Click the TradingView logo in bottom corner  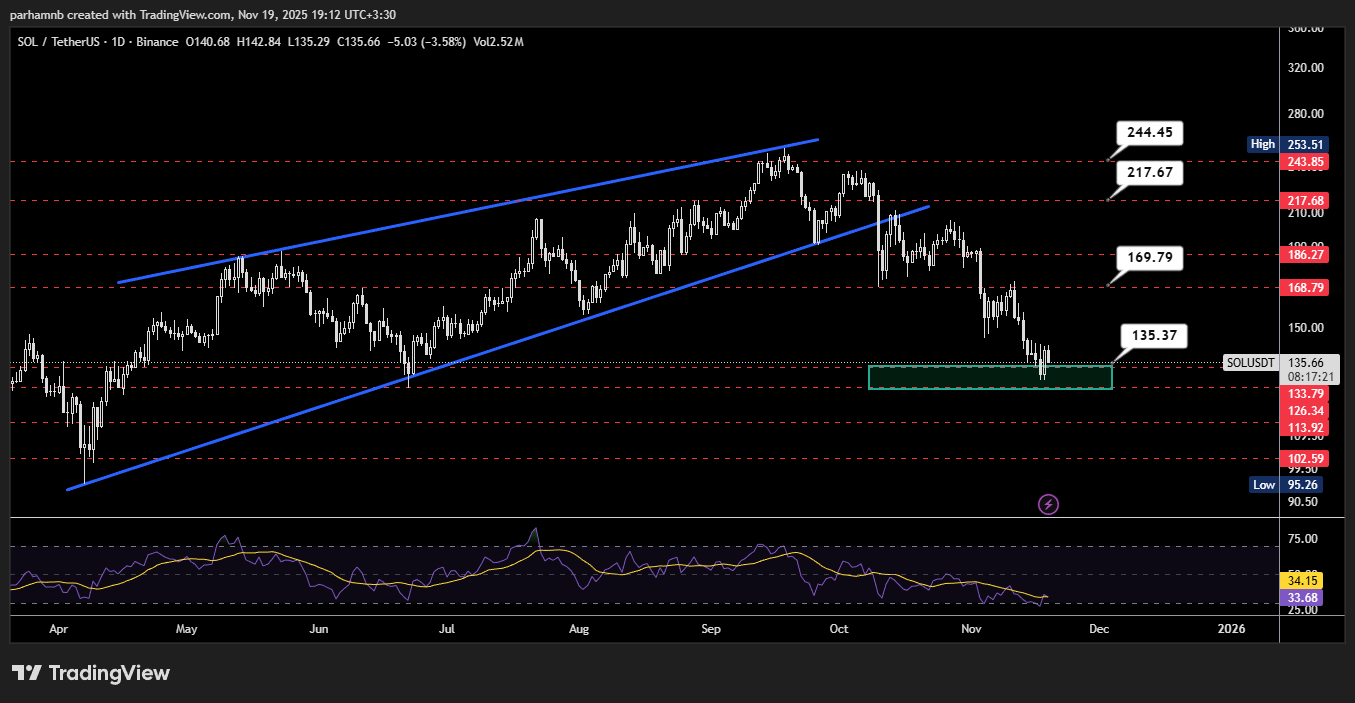click(91, 673)
